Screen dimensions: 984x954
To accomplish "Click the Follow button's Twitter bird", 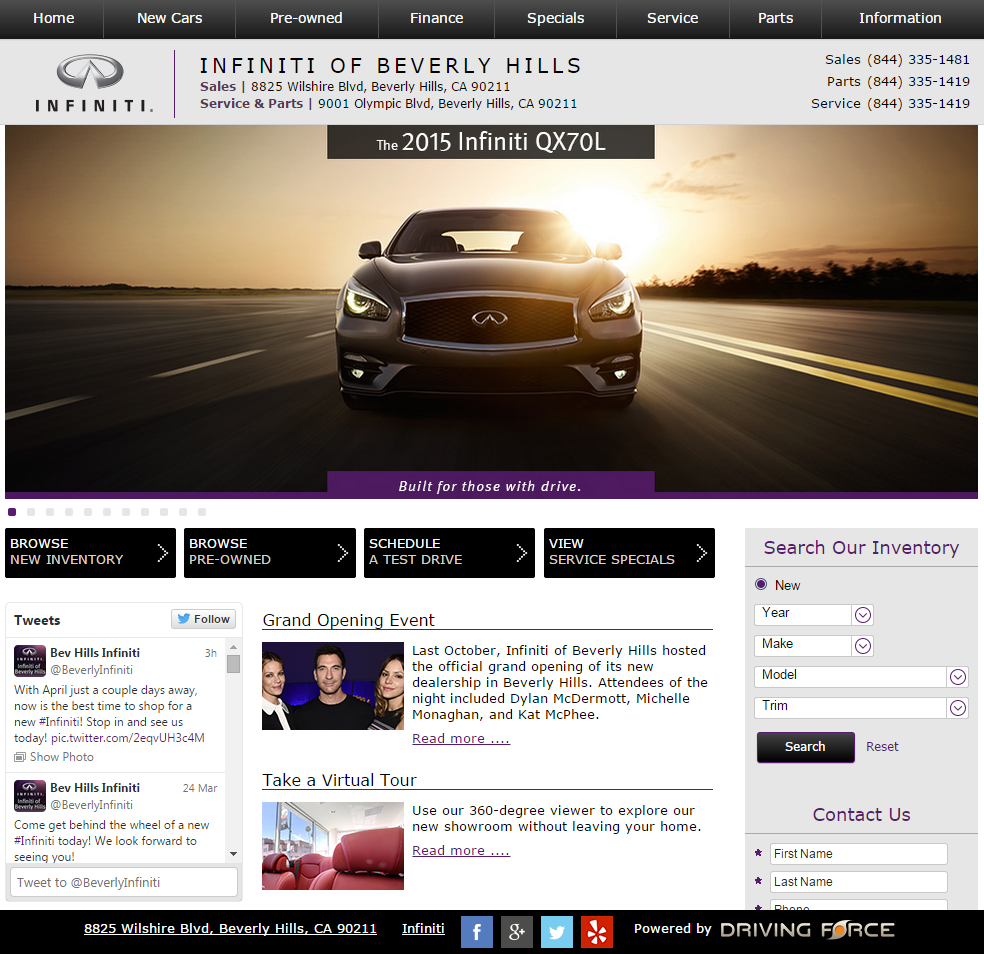I will [x=182, y=618].
